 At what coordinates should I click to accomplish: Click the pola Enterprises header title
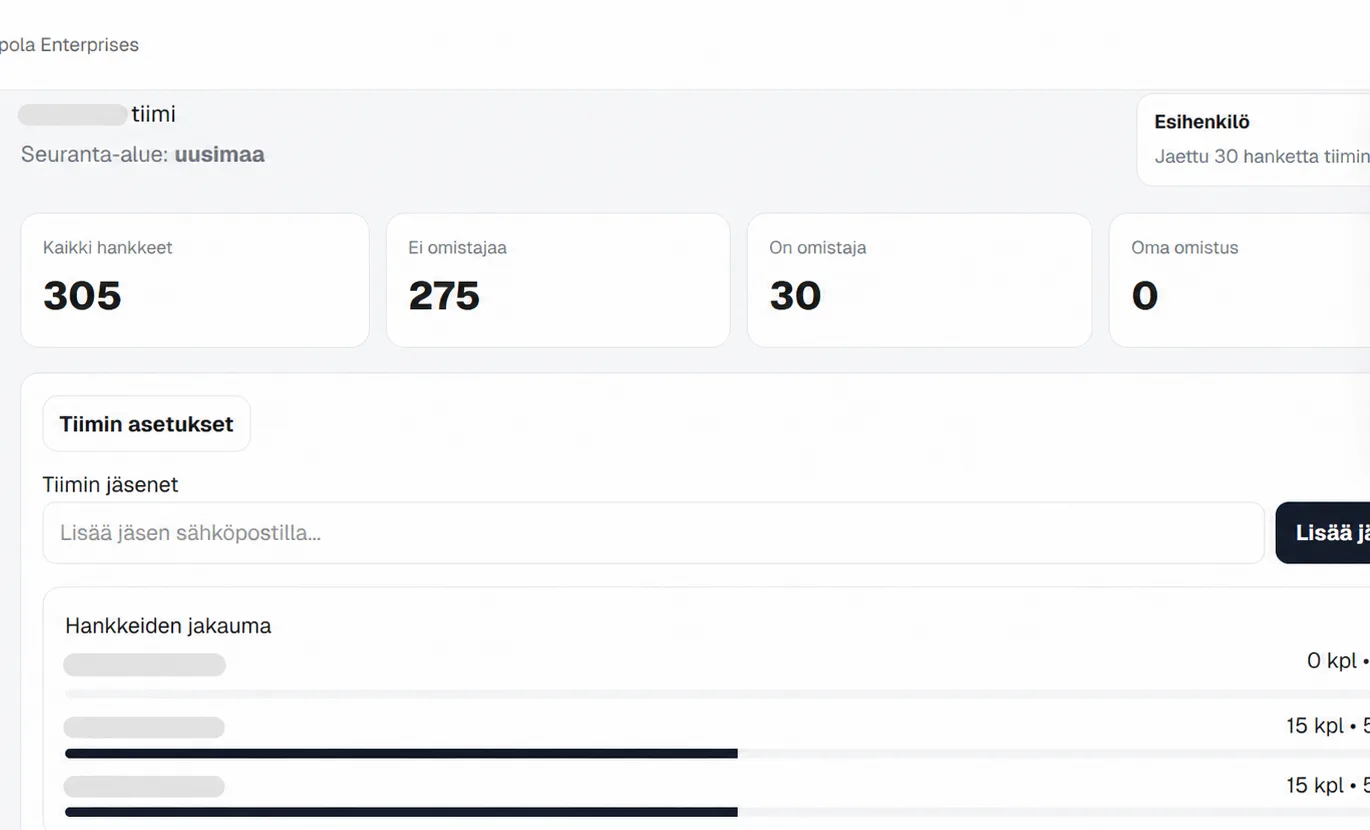point(69,45)
